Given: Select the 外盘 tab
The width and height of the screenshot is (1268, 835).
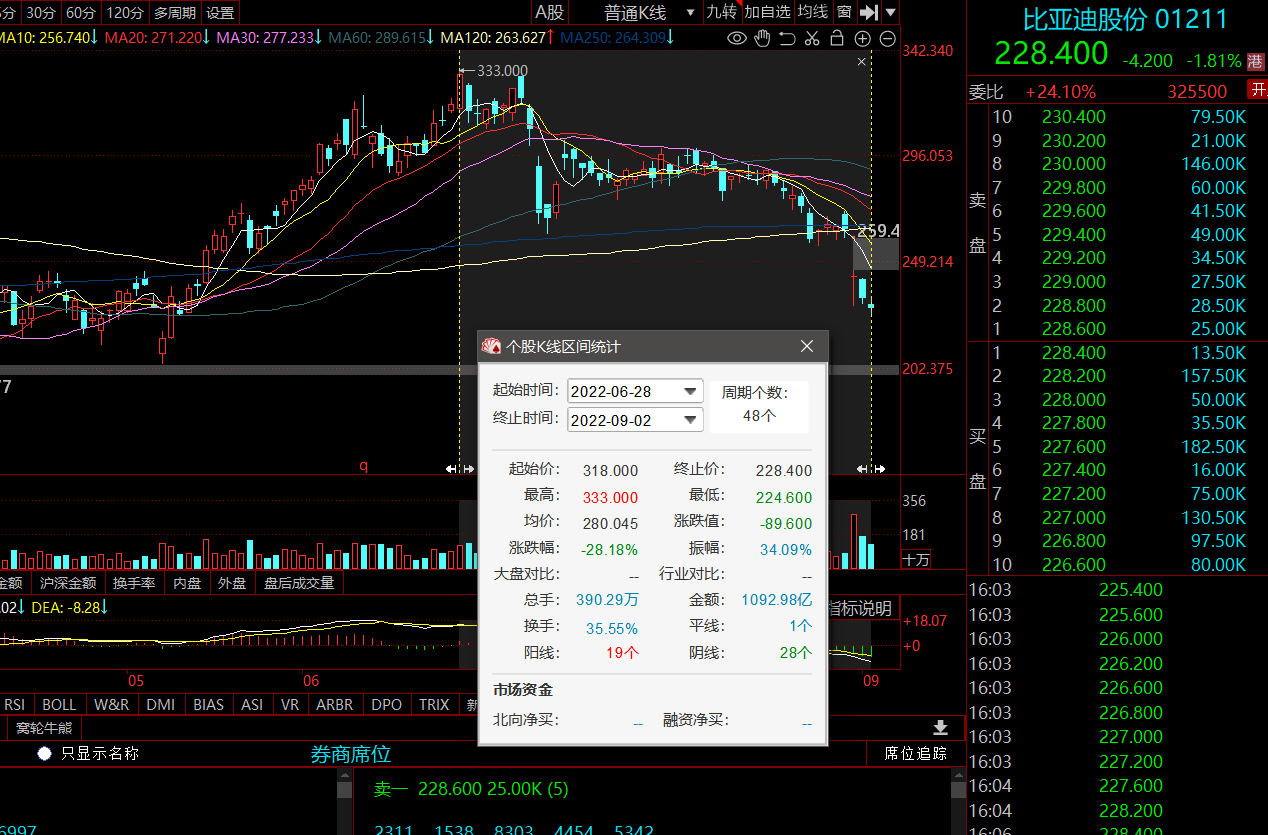Looking at the screenshot, I should pyautogui.click(x=232, y=583).
